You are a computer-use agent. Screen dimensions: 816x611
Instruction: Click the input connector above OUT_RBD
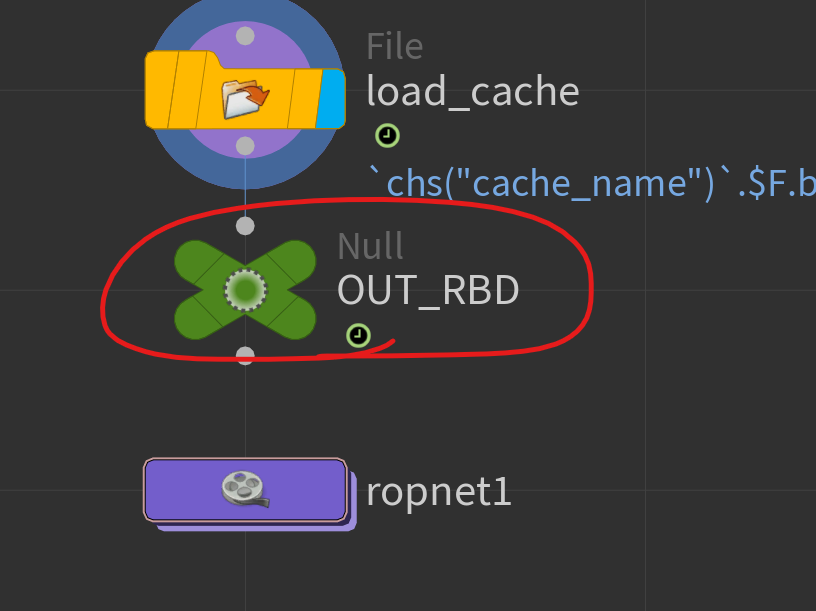click(x=245, y=226)
